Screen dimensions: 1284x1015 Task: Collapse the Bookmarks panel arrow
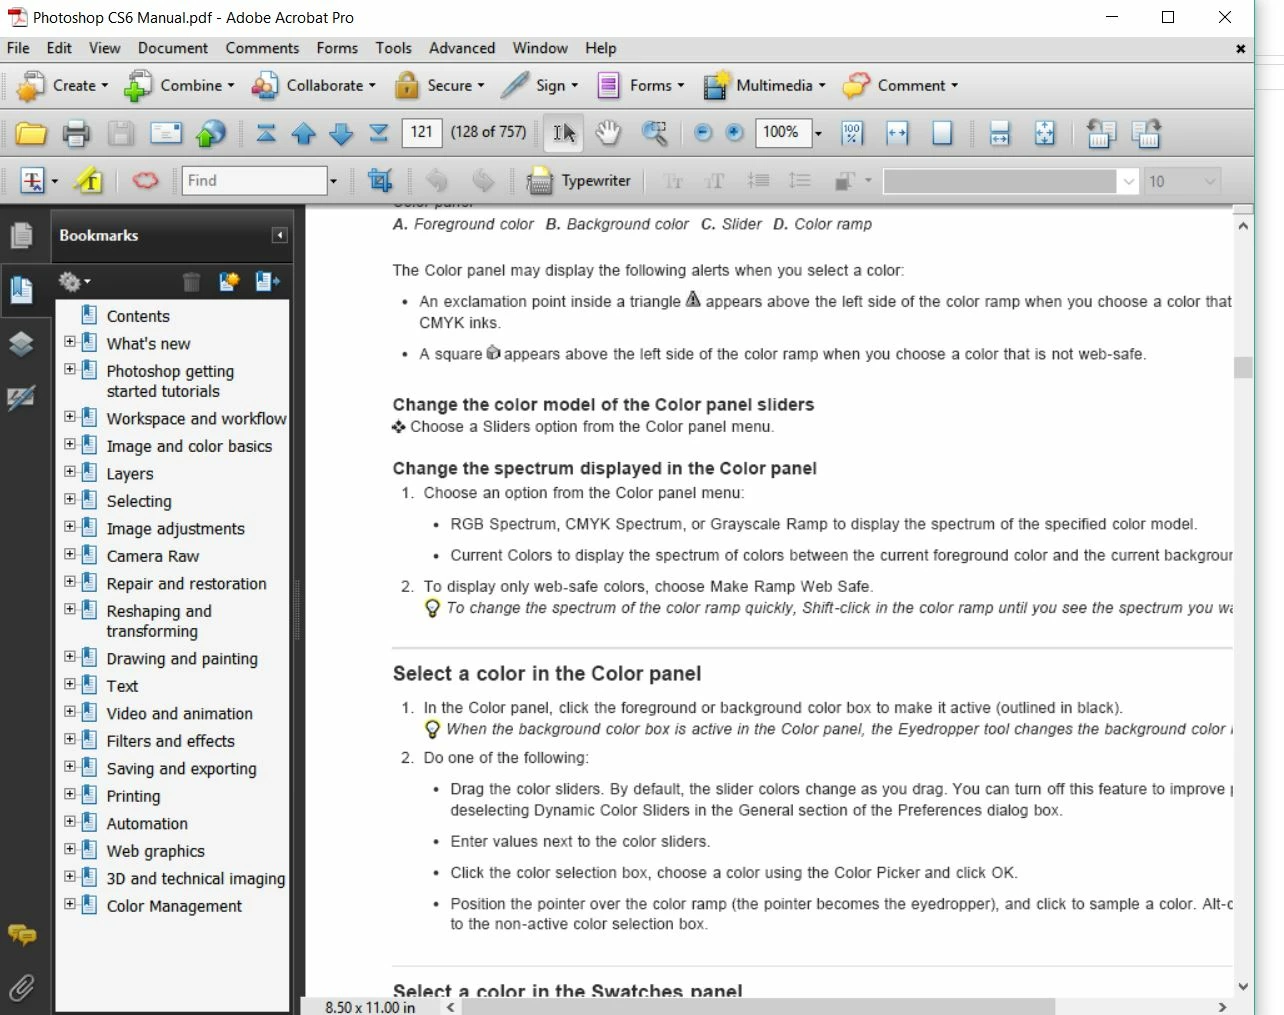tap(280, 235)
